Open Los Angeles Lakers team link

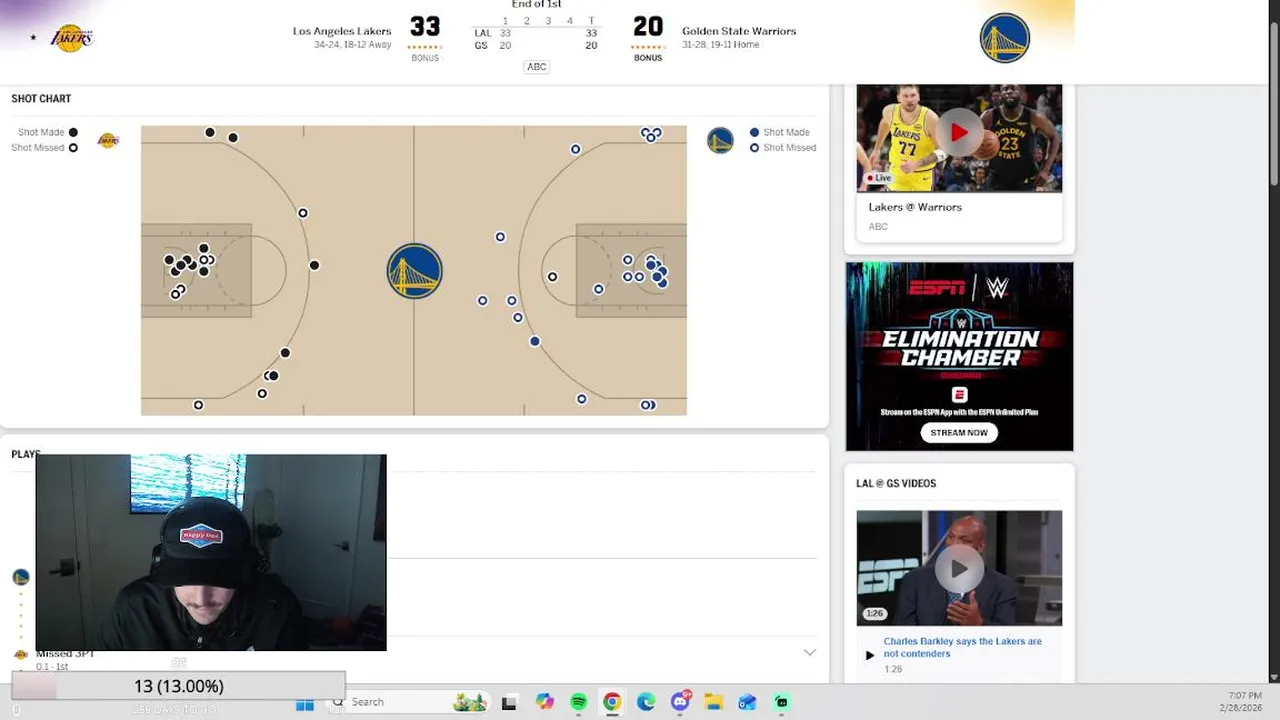click(x=341, y=31)
